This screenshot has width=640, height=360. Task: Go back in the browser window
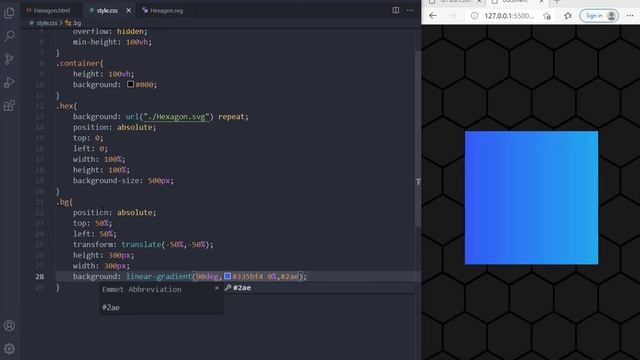pyautogui.click(x=433, y=16)
